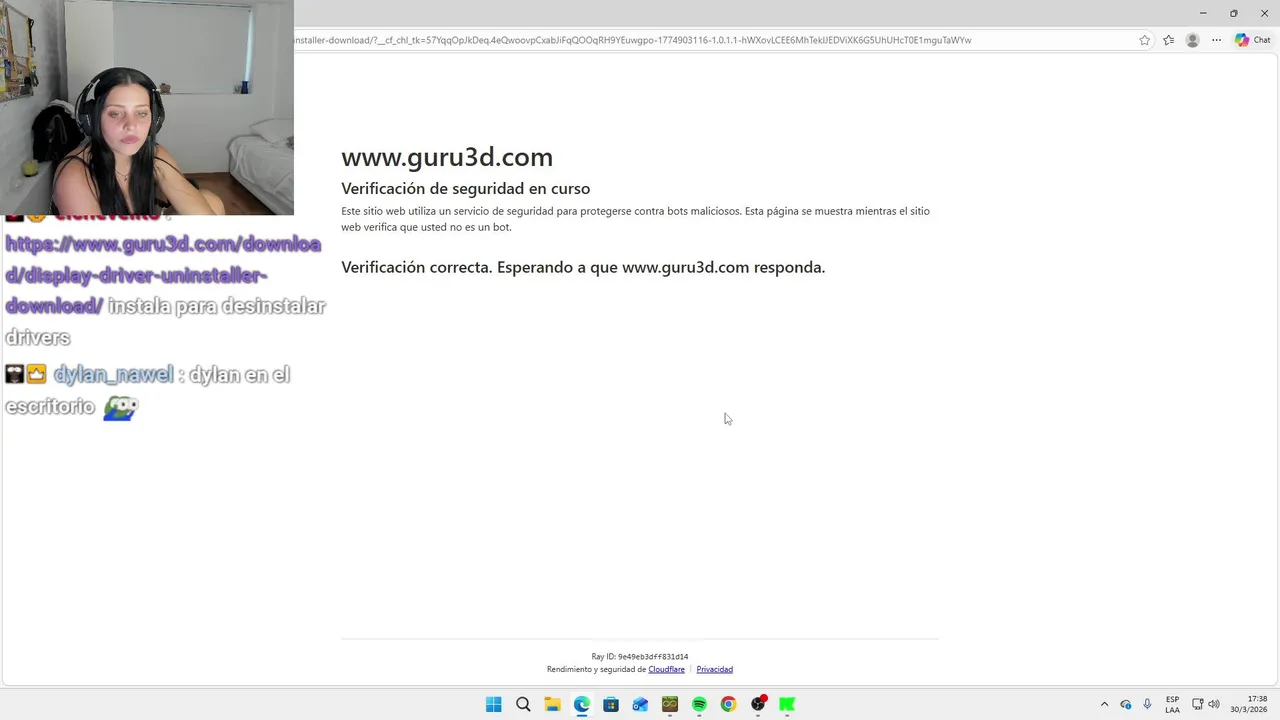The width and height of the screenshot is (1280, 720).
Task: Click 'Verificación correcta' status message
Action: pos(583,267)
